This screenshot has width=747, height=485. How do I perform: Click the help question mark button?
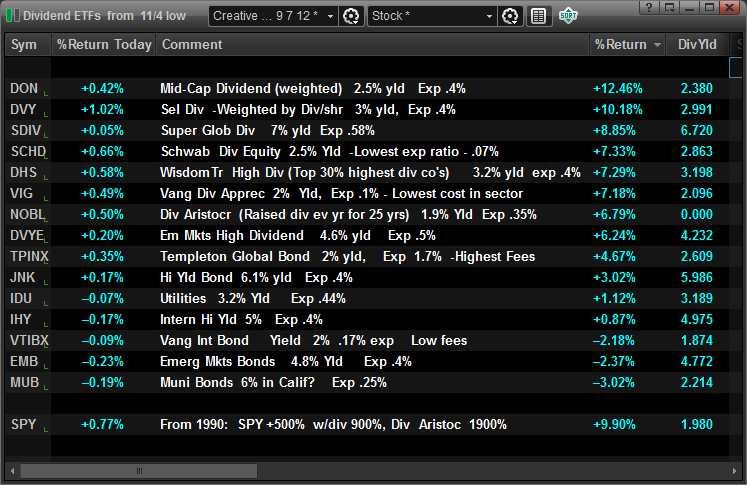coord(648,7)
